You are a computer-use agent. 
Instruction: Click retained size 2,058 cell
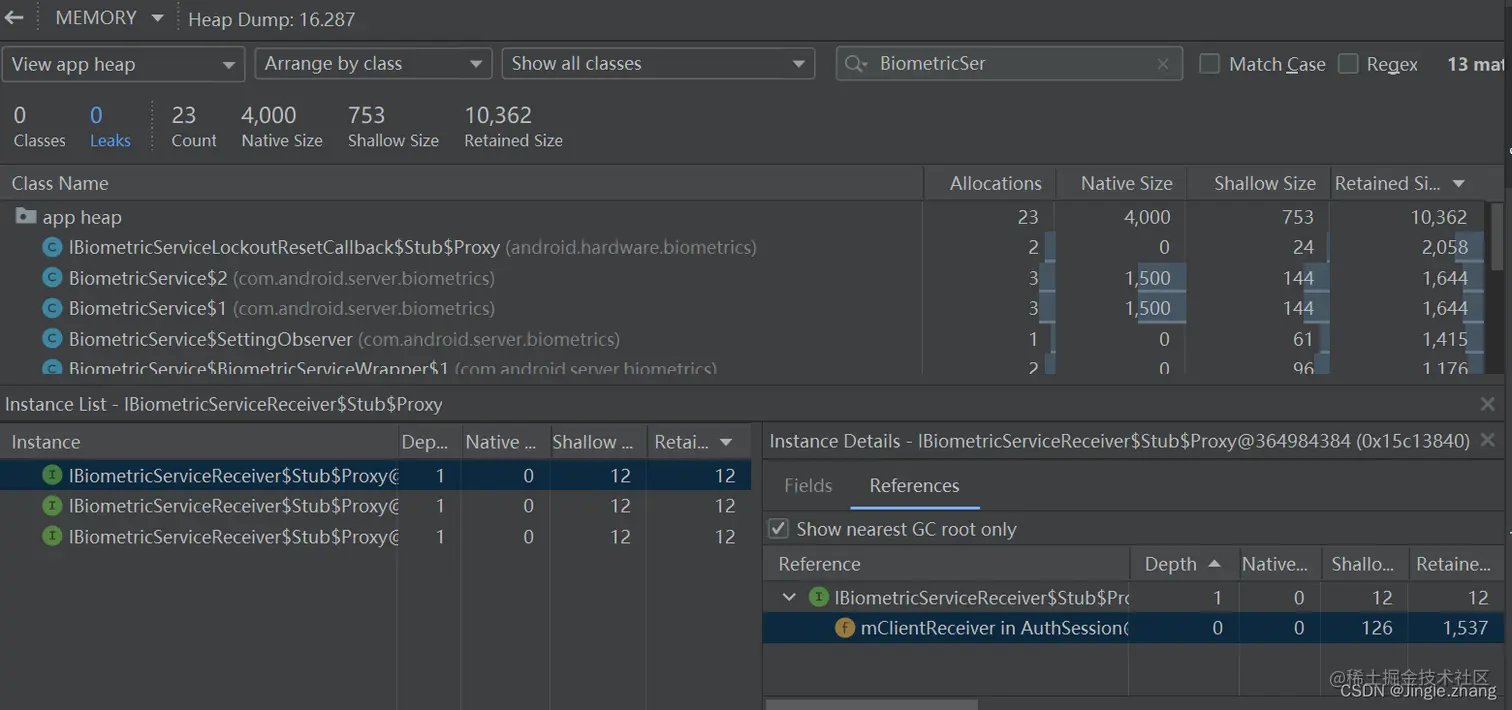[1445, 247]
